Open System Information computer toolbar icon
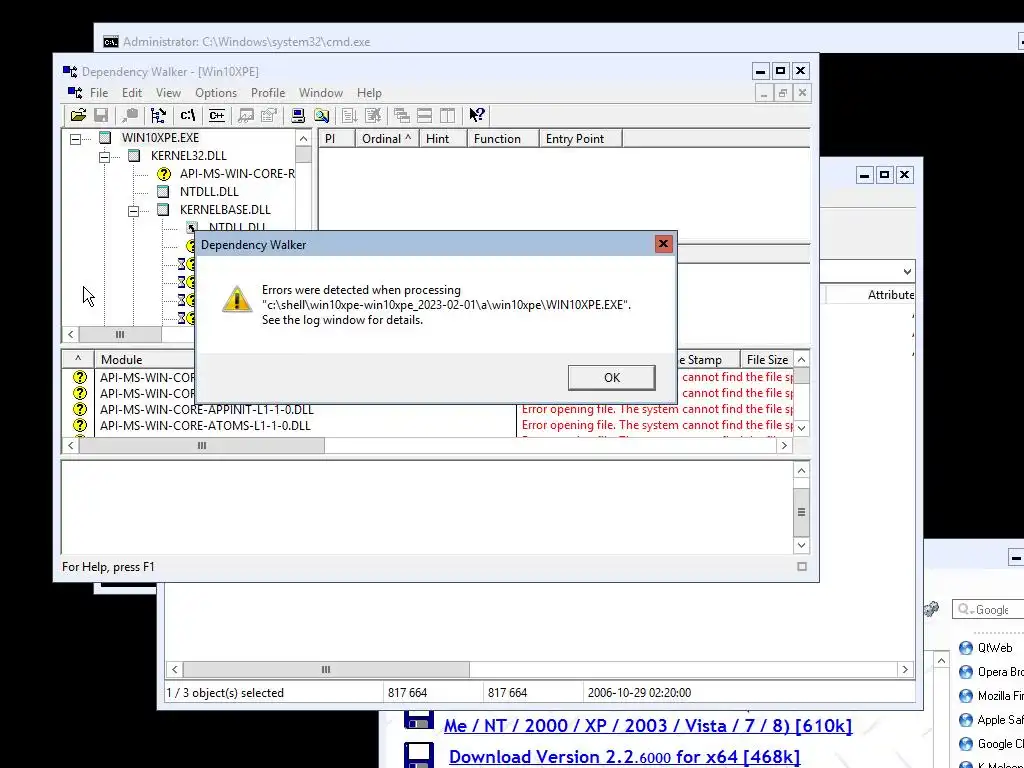Image resolution: width=1024 pixels, height=768 pixels. (298, 116)
